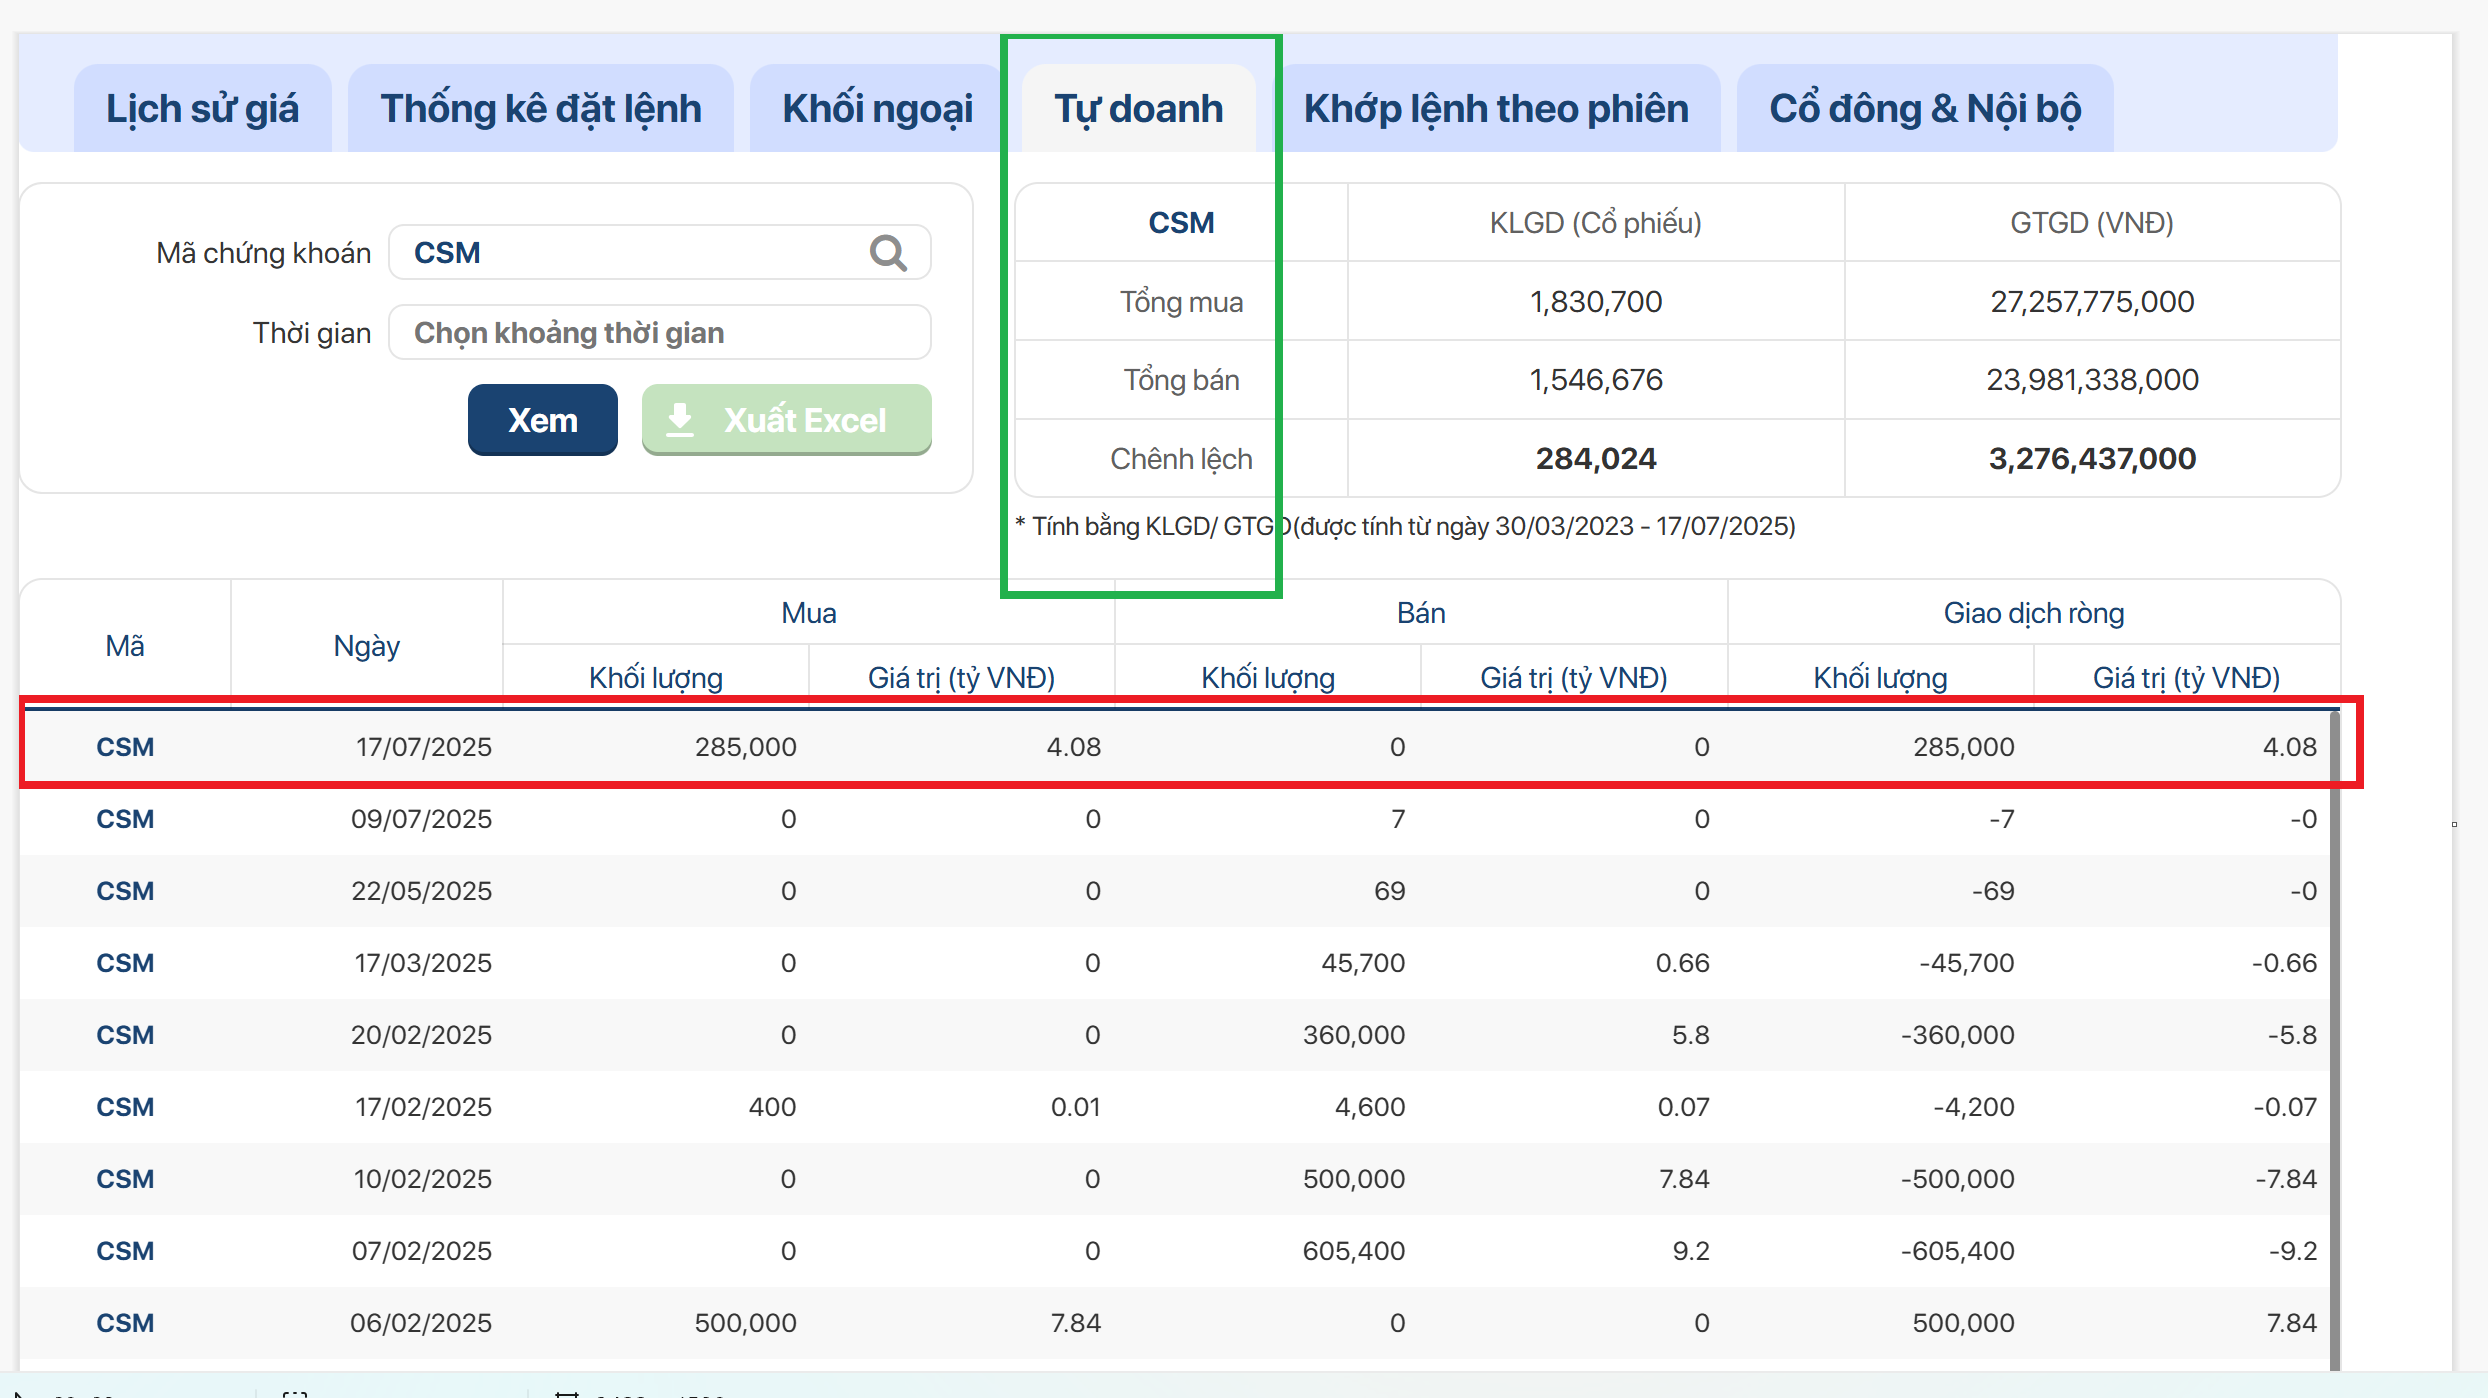2488x1398 pixels.
Task: Switch to Thống kê đặt lệnh tab
Action: pos(540,109)
